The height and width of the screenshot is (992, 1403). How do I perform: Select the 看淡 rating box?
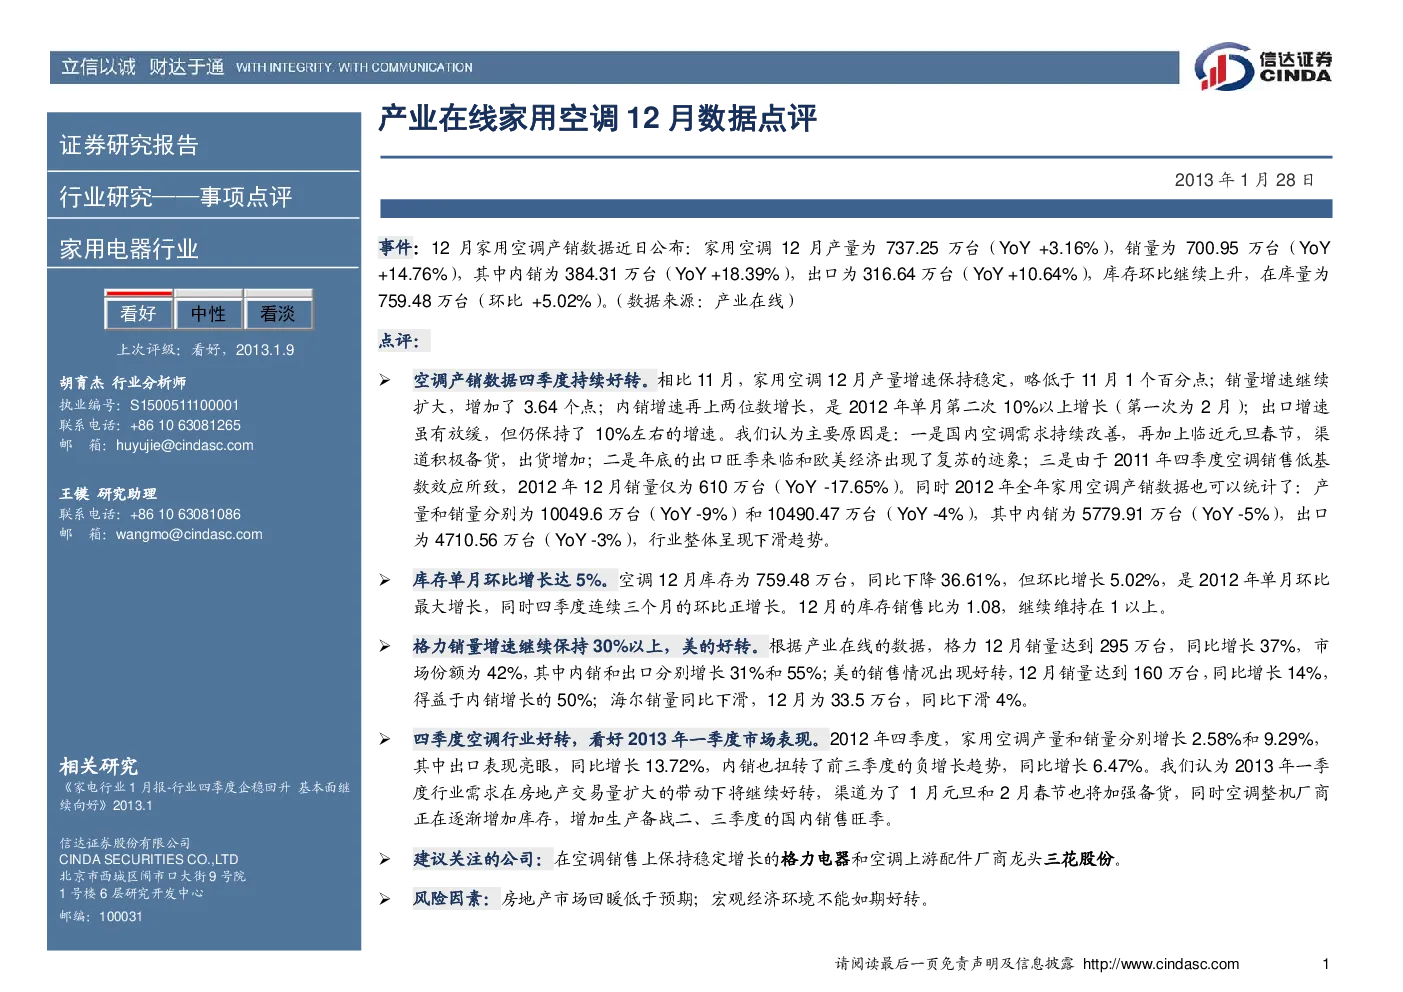tap(278, 313)
